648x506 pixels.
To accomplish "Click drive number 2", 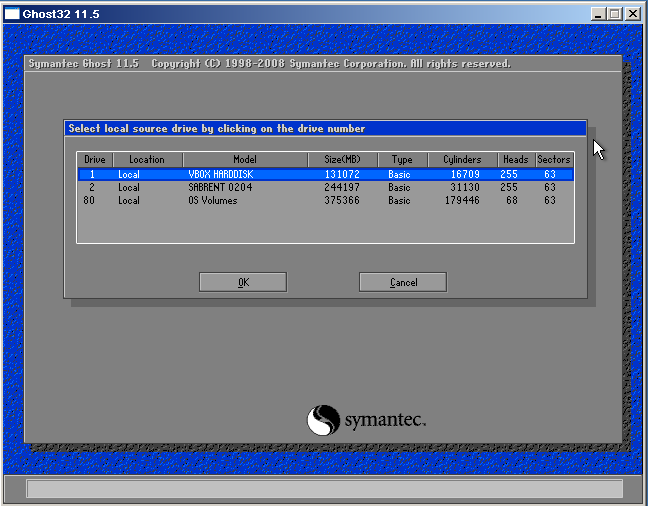I will click(92, 187).
